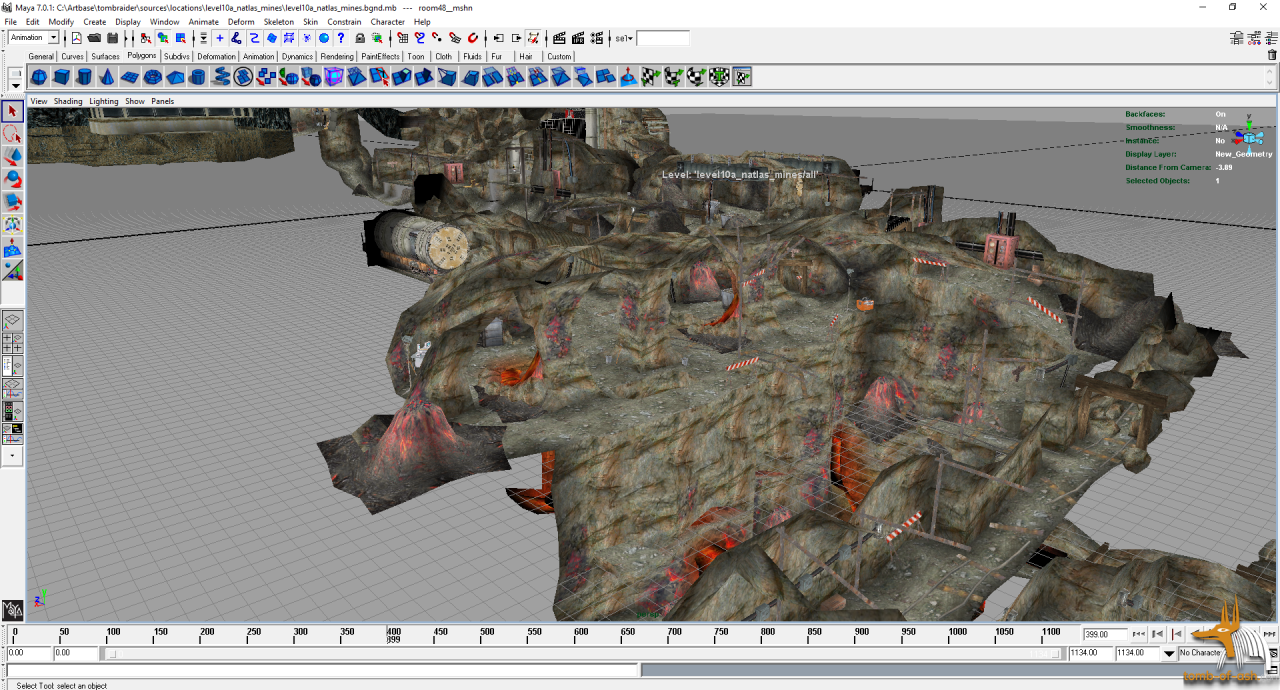Open render settings icon
Screen dimensions: 1280x690
596,38
